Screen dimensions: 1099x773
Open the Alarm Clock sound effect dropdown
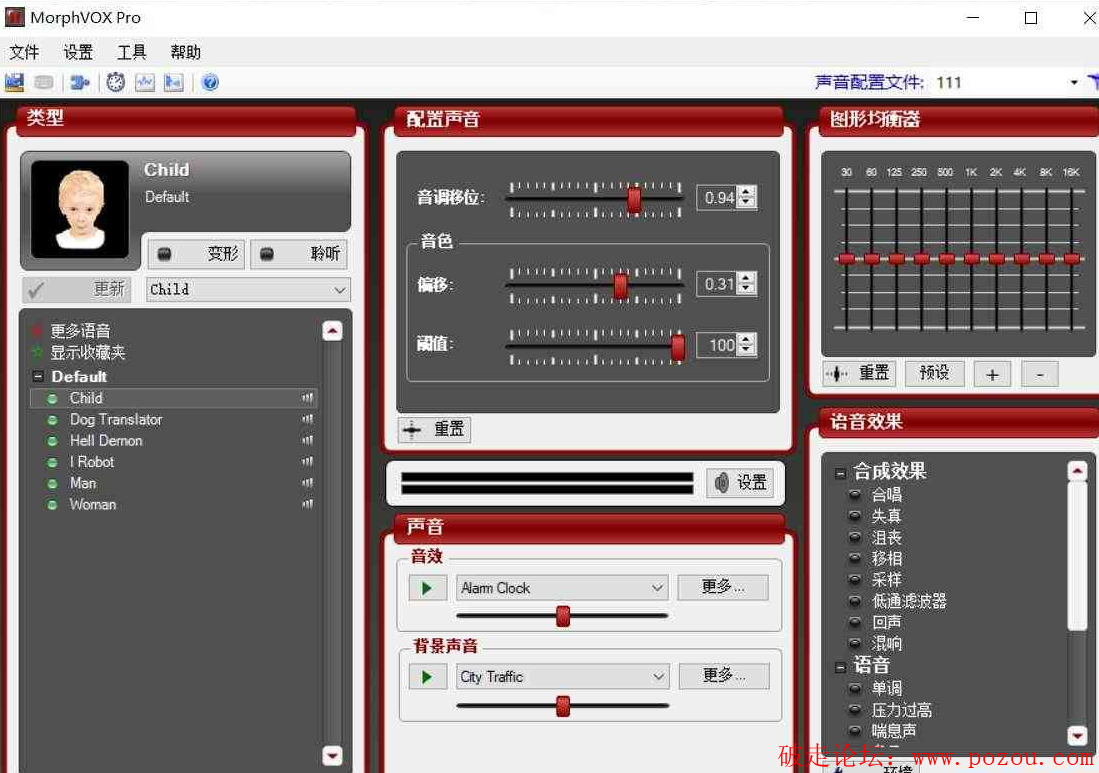[562, 588]
